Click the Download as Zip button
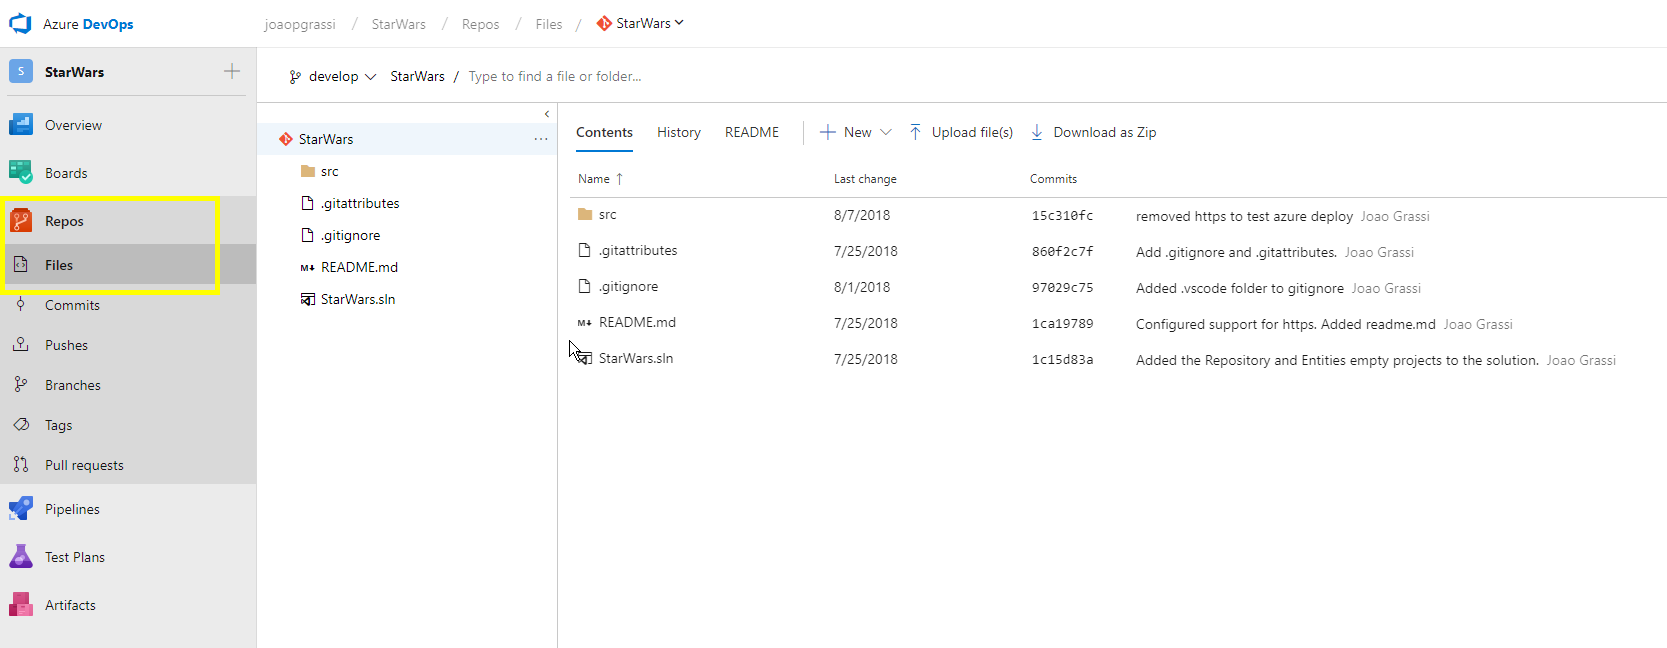This screenshot has width=1667, height=648. point(1093,132)
